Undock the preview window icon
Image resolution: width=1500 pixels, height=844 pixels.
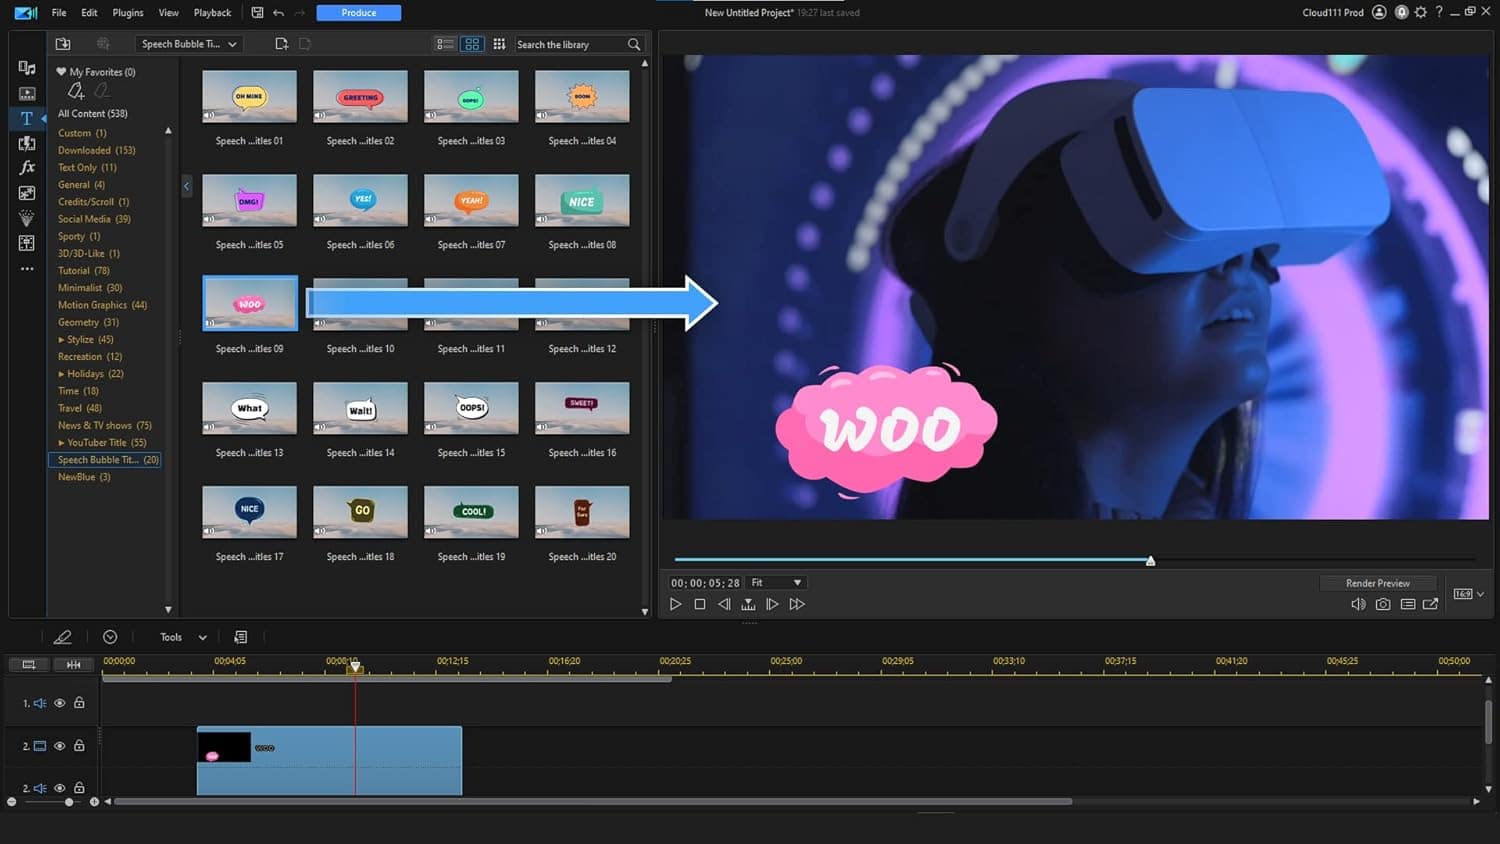(1431, 604)
